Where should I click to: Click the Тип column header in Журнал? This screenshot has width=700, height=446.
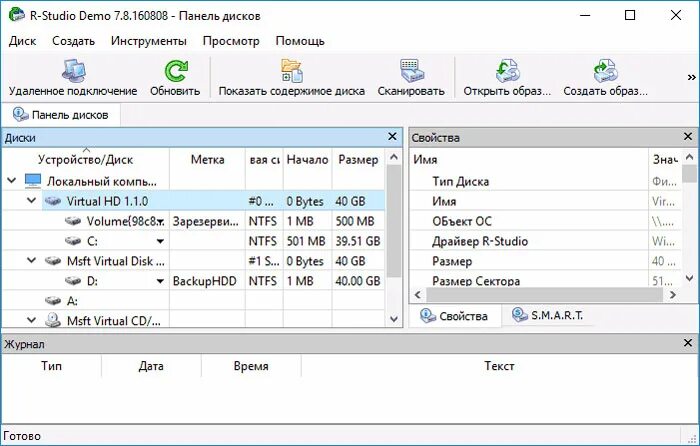point(51,366)
